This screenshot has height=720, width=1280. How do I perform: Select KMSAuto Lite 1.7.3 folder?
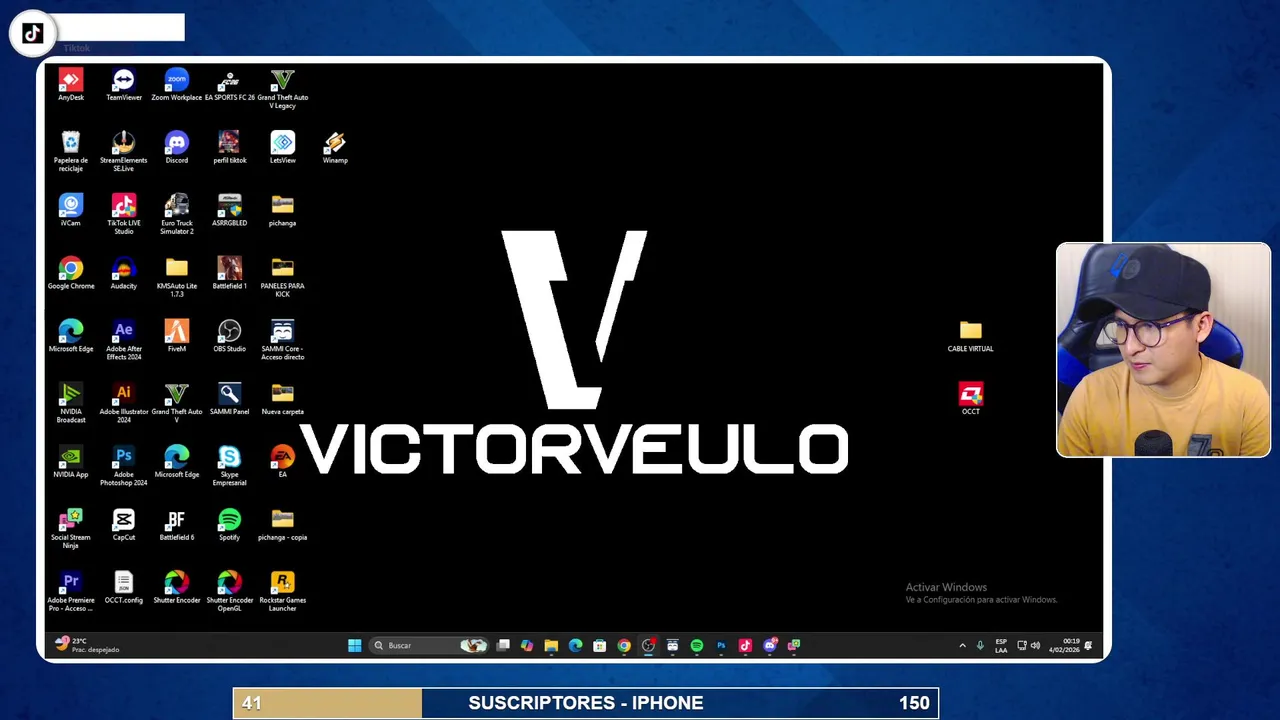coord(177,277)
